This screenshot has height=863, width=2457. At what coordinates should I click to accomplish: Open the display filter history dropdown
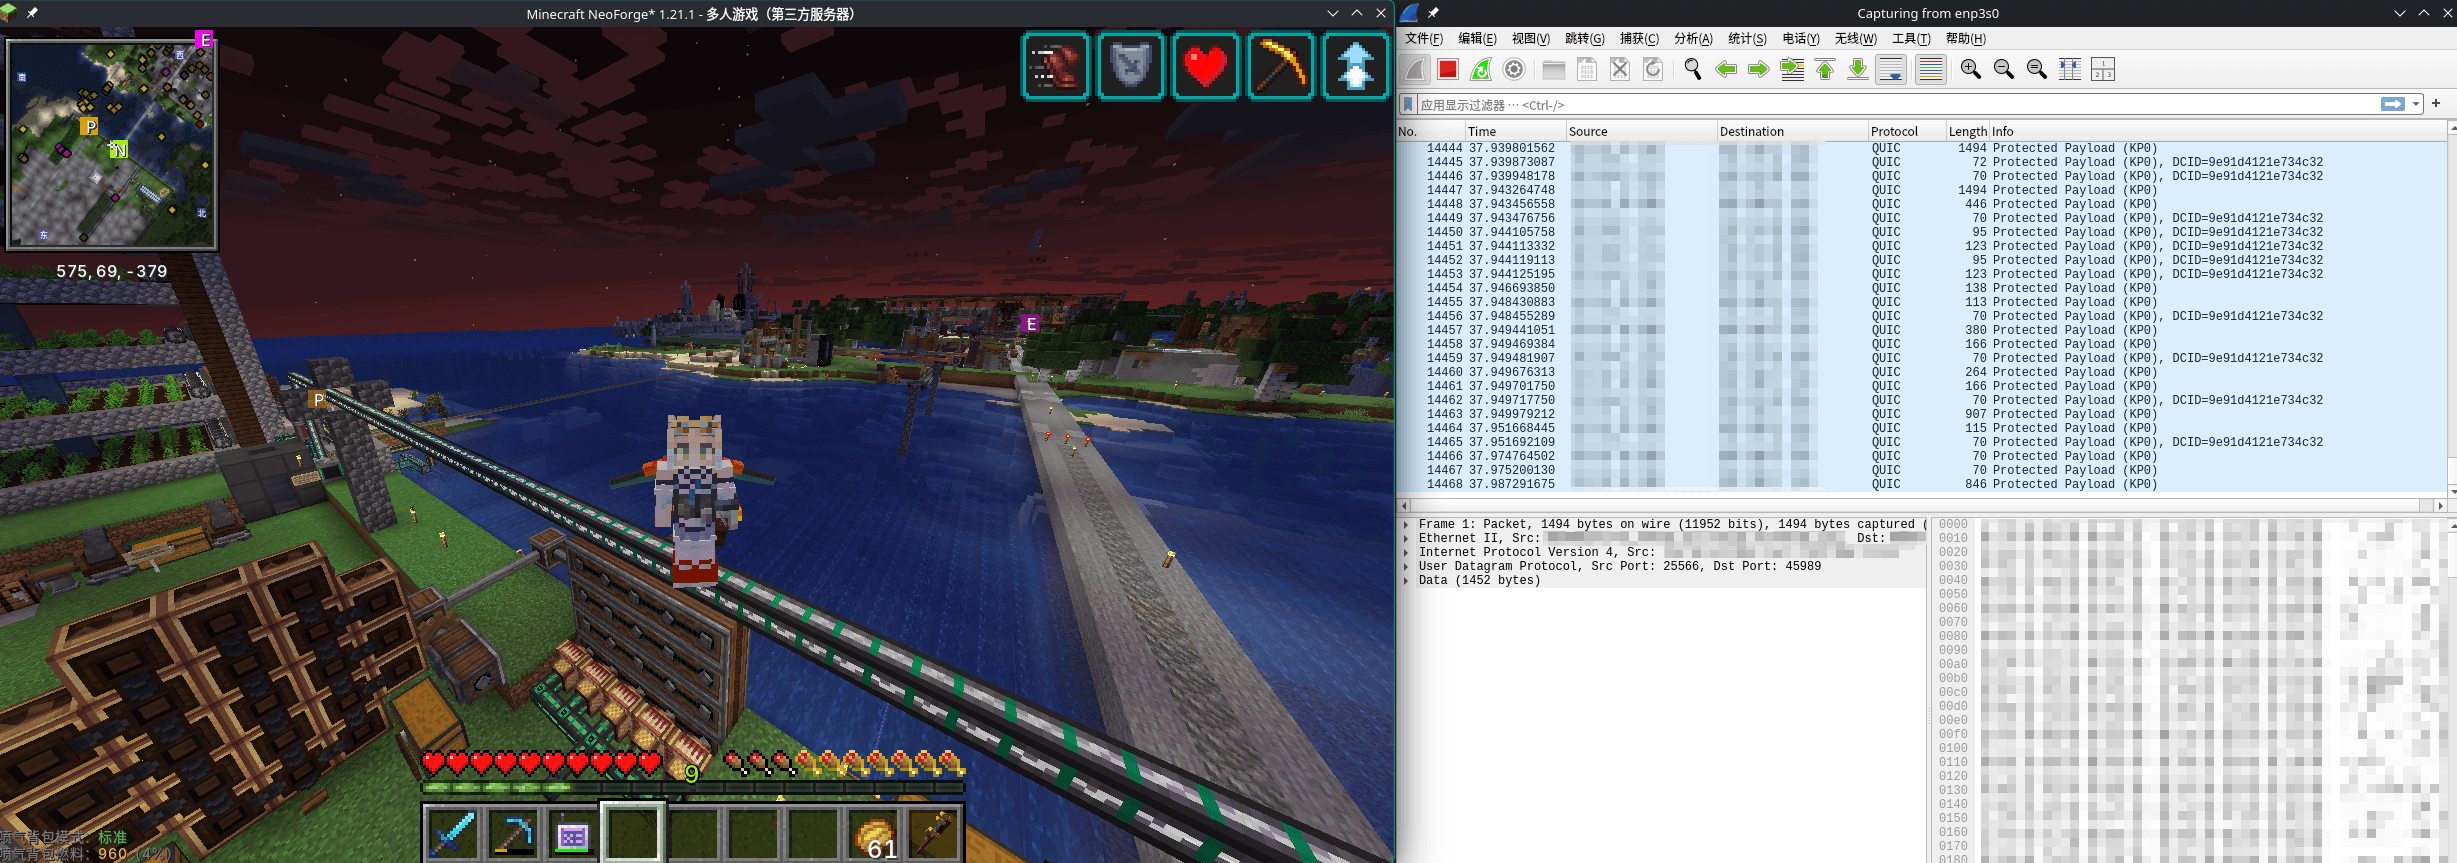[2416, 104]
